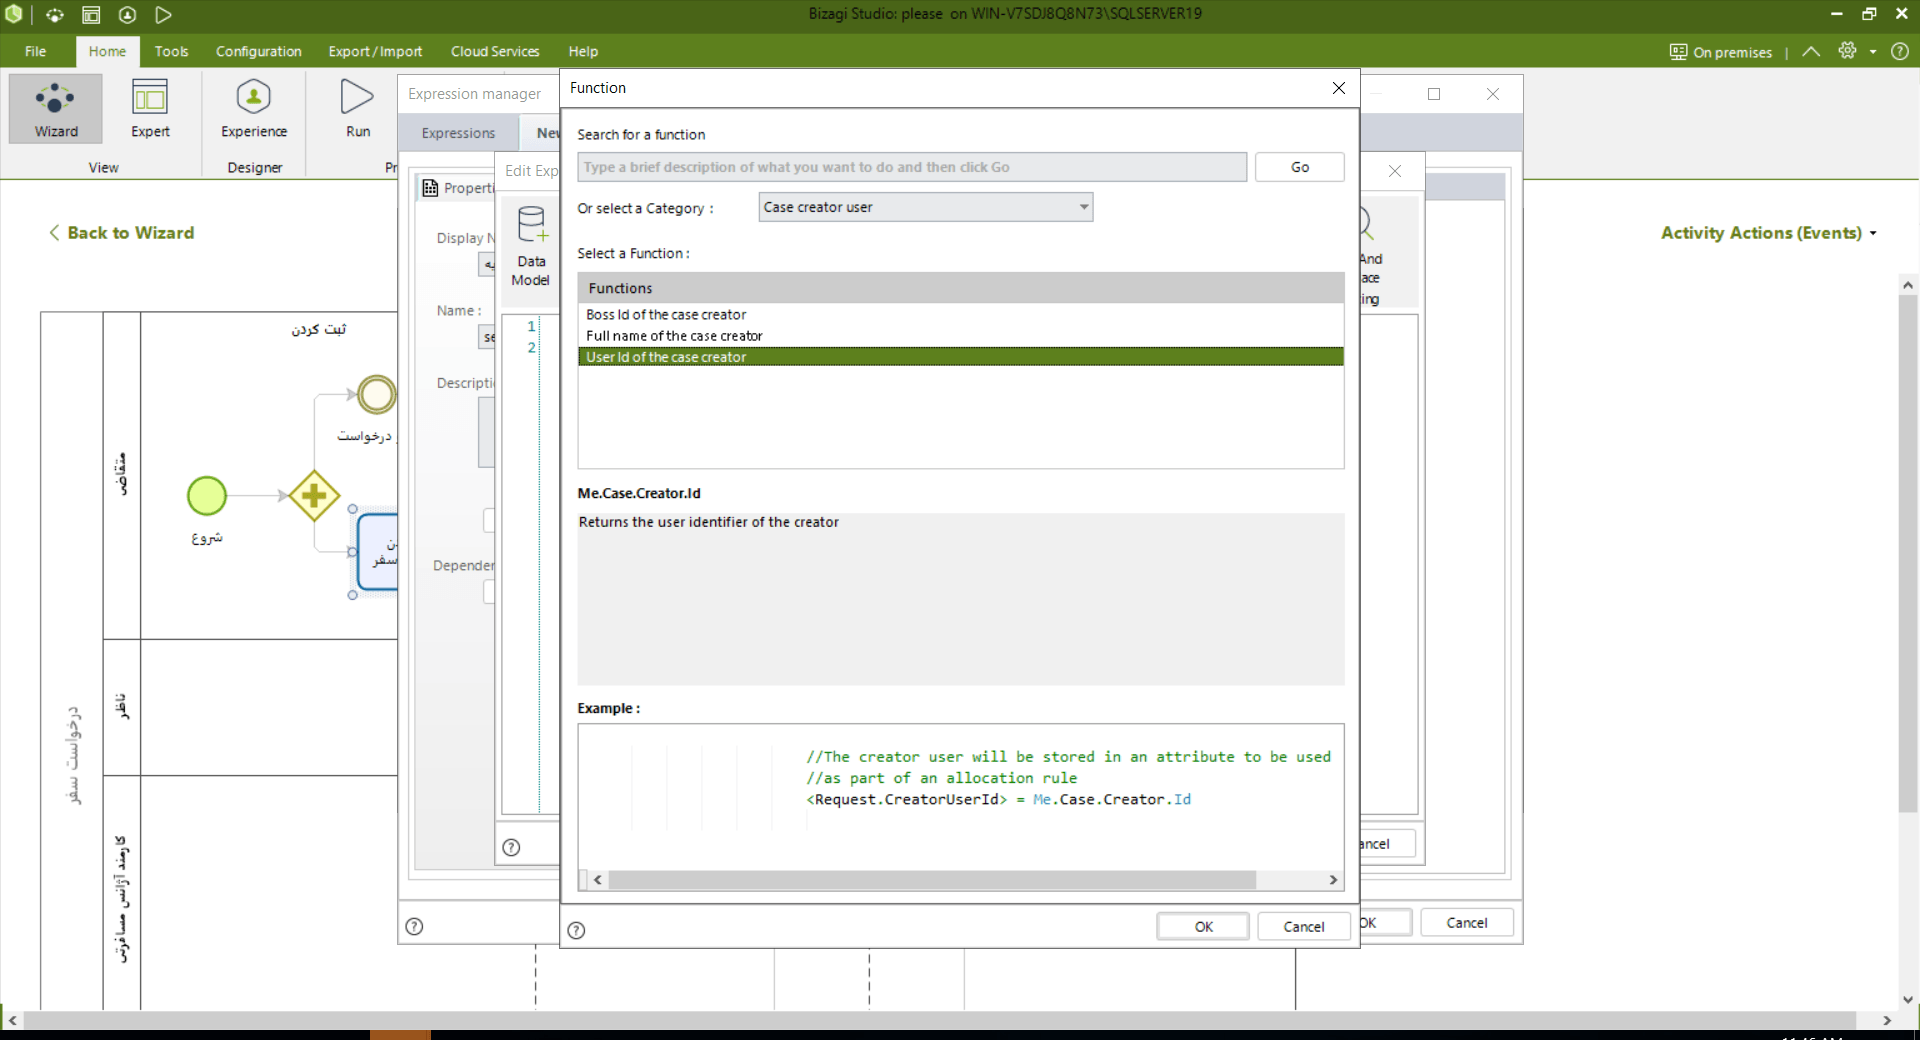Click the Functions list header
This screenshot has height=1040, width=1920.
click(x=960, y=288)
